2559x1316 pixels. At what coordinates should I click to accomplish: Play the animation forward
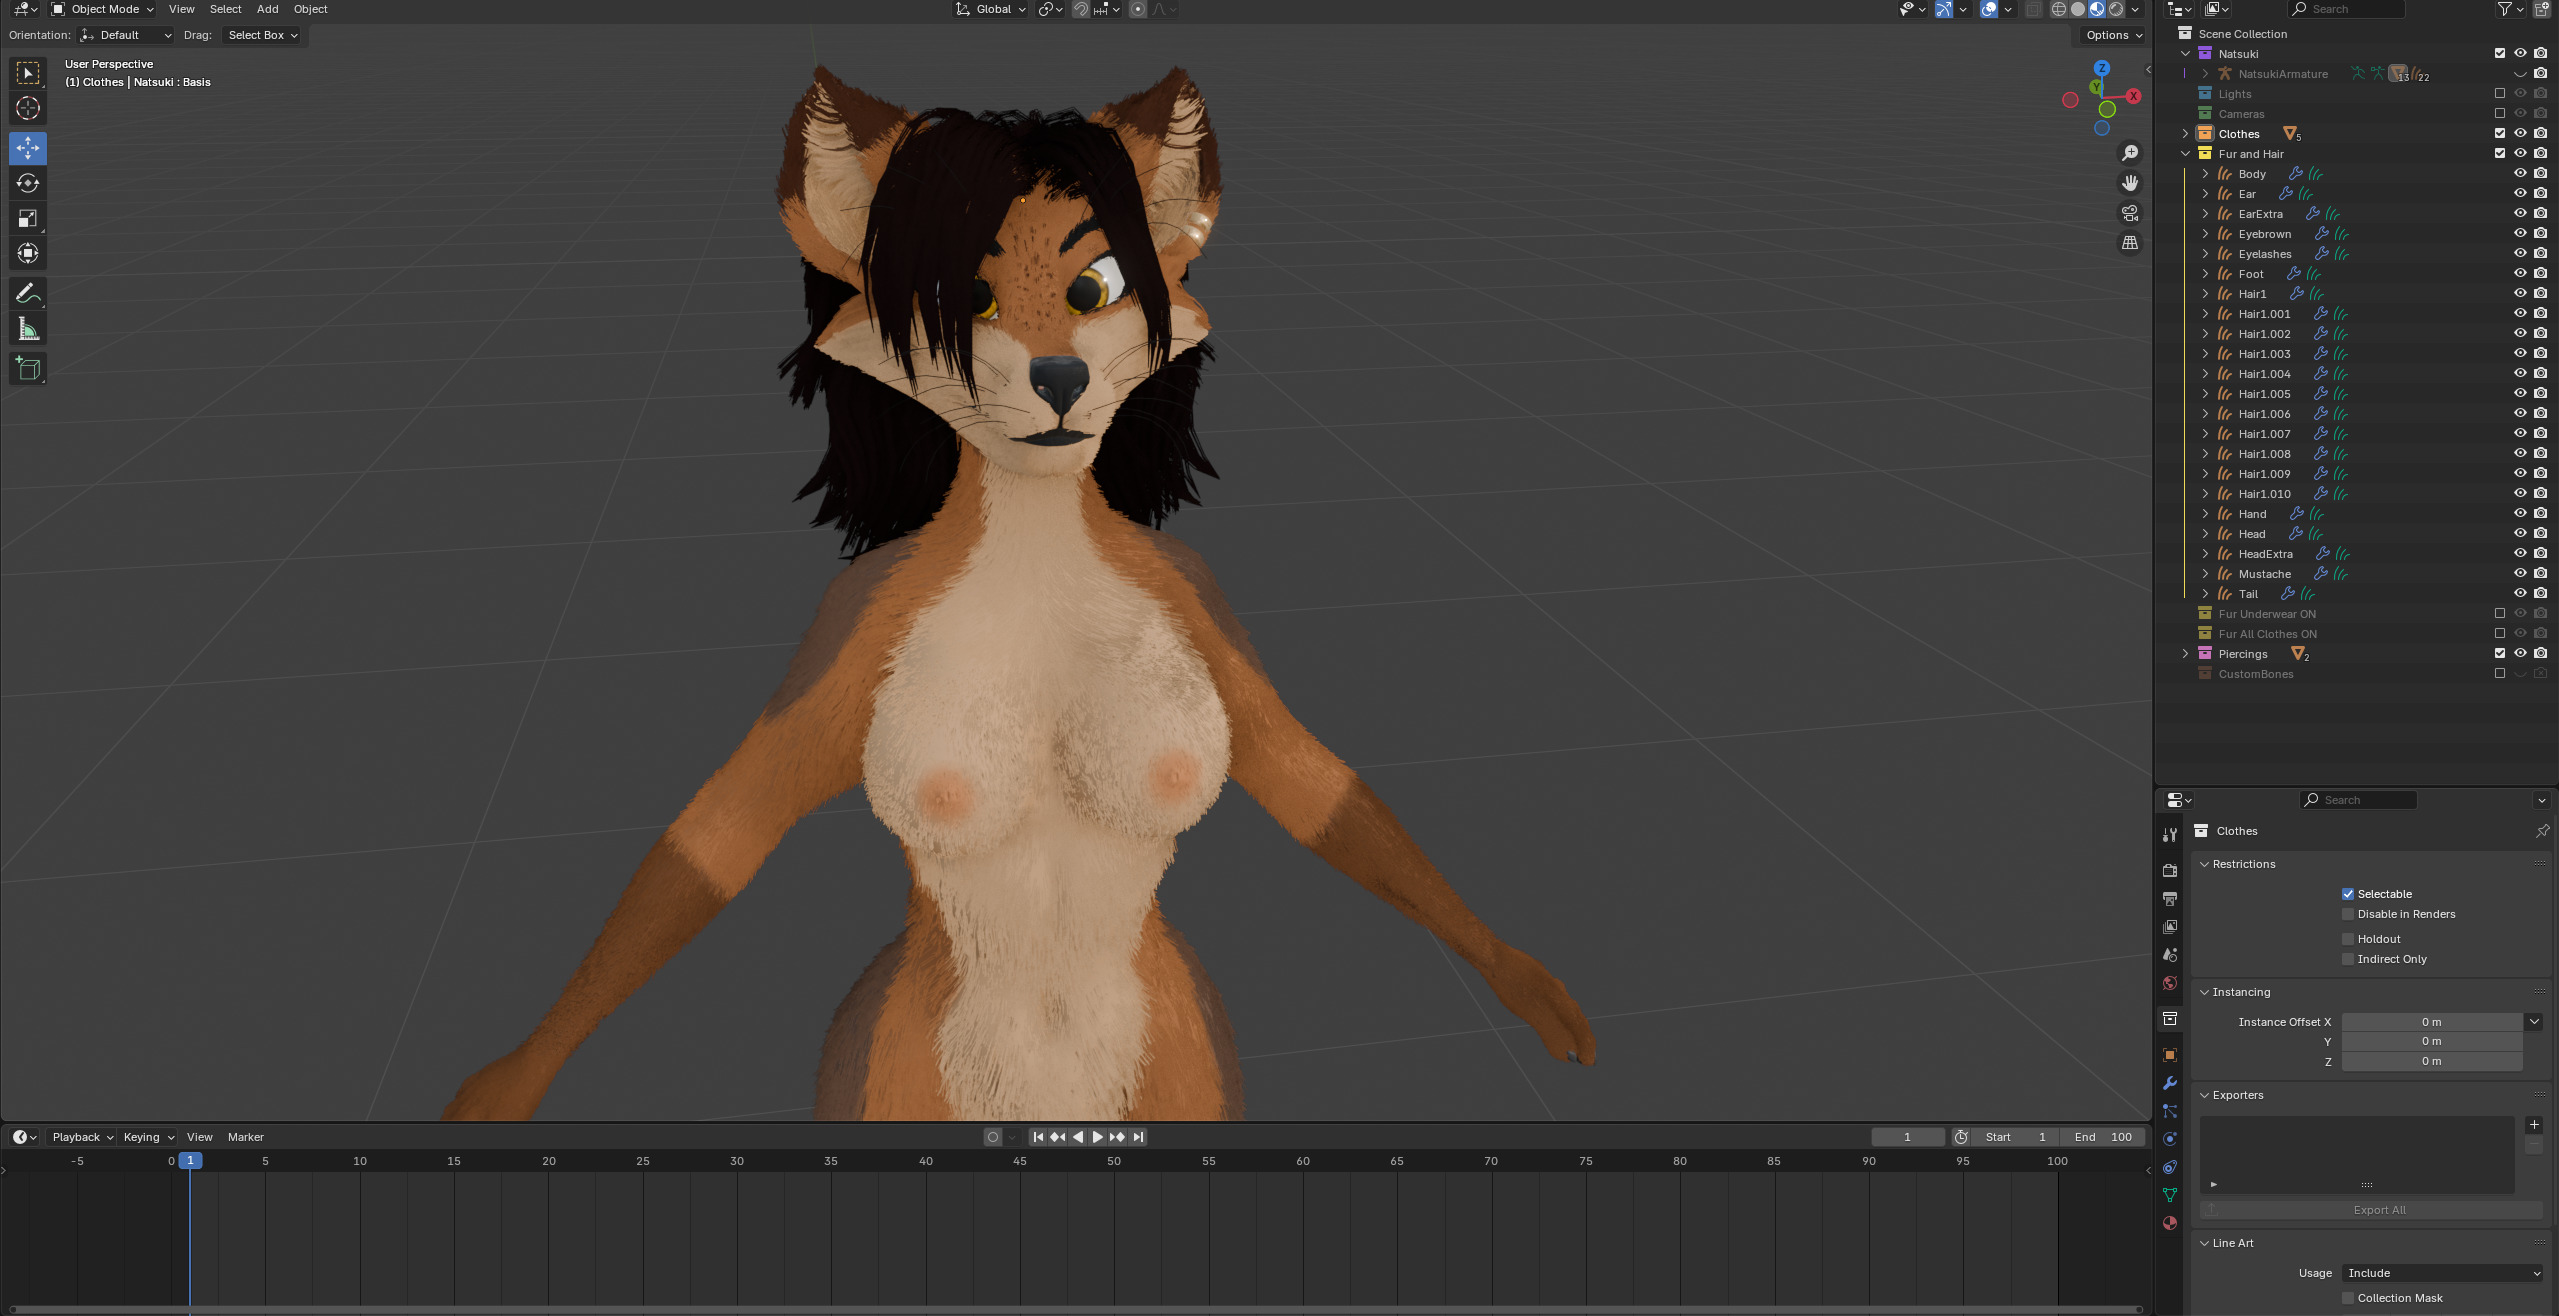(x=1097, y=1137)
